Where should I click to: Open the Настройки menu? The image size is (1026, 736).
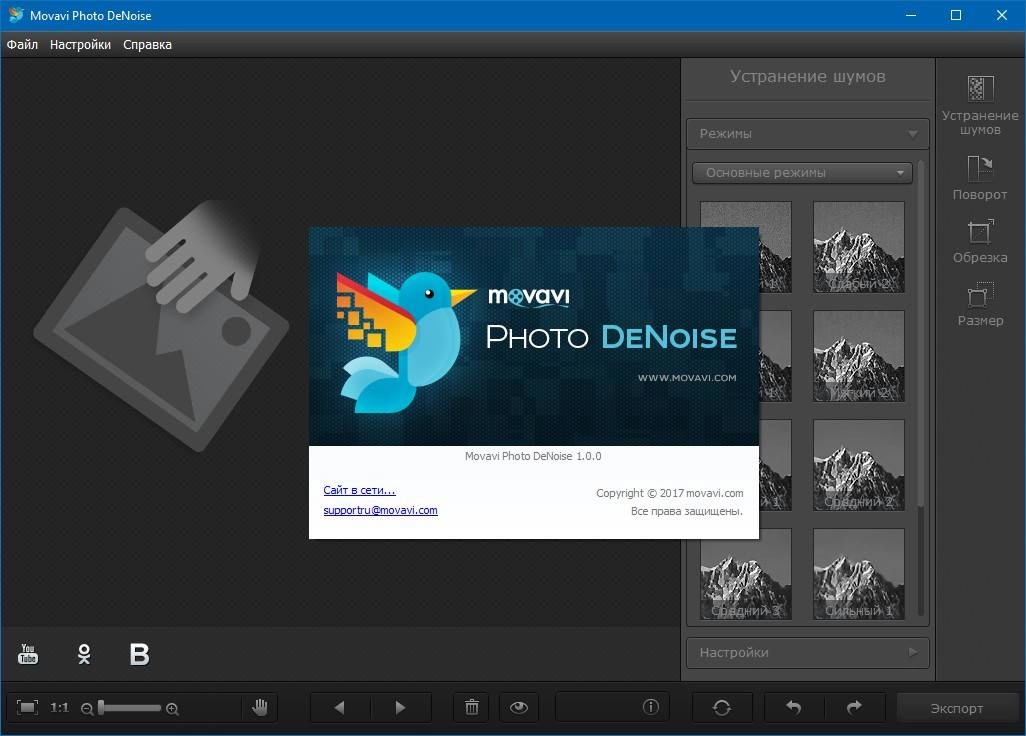click(x=80, y=44)
